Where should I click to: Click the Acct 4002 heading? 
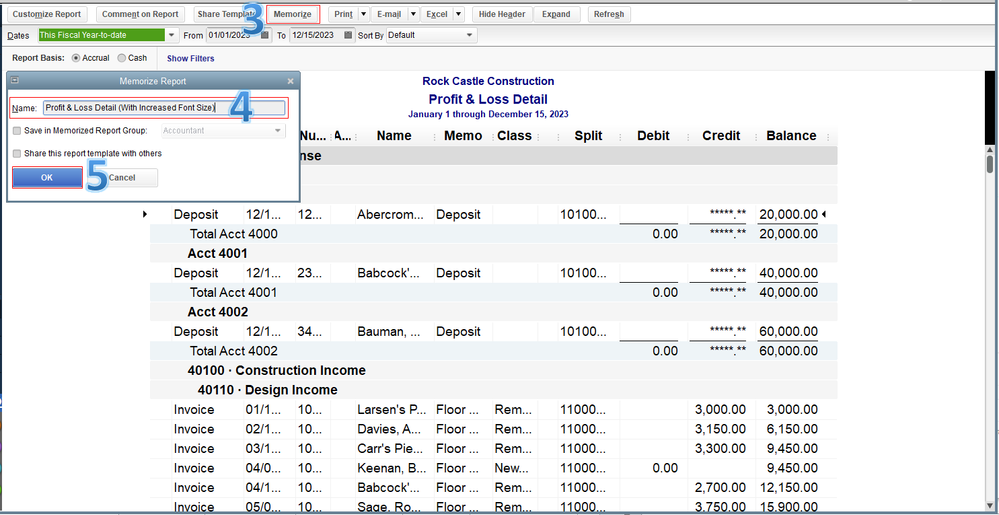pos(217,312)
